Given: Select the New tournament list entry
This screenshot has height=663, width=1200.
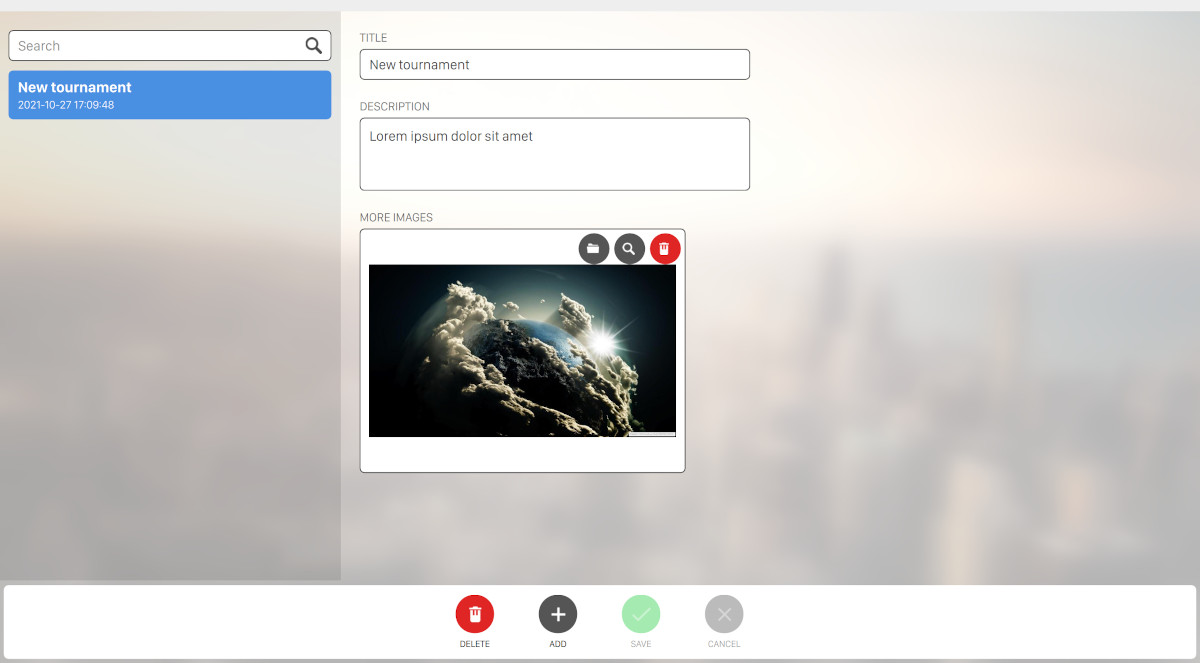Looking at the screenshot, I should 170,94.
